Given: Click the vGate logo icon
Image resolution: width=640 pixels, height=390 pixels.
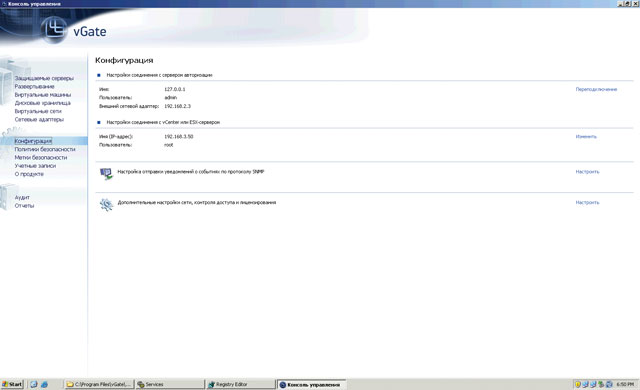Looking at the screenshot, I should pos(53,30).
